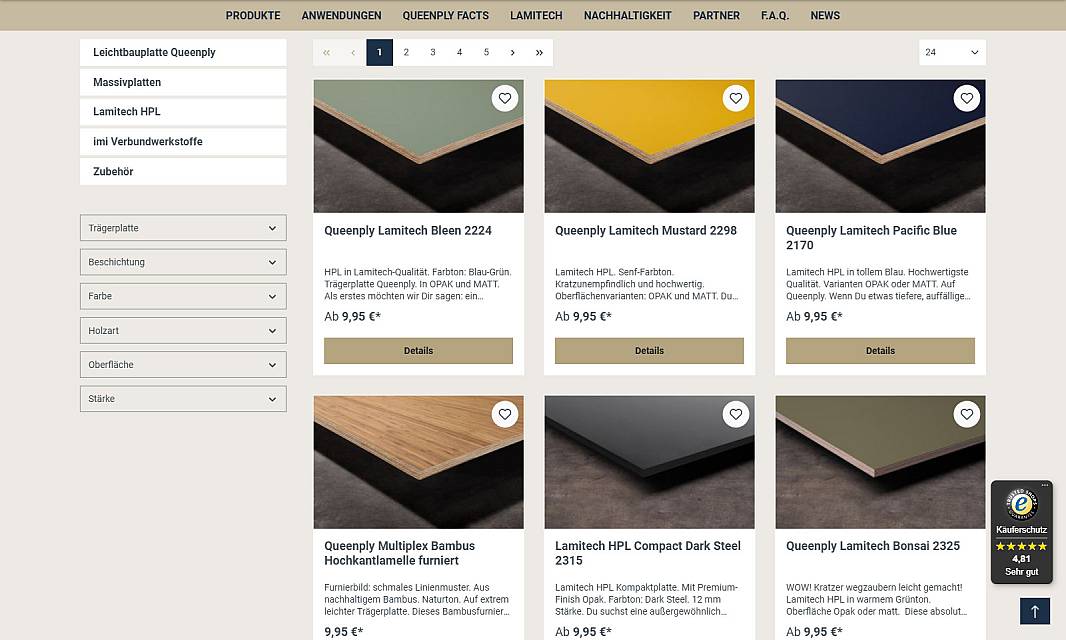Expand the Farbe filter
Screen dimensions: 1066x640
point(183,296)
